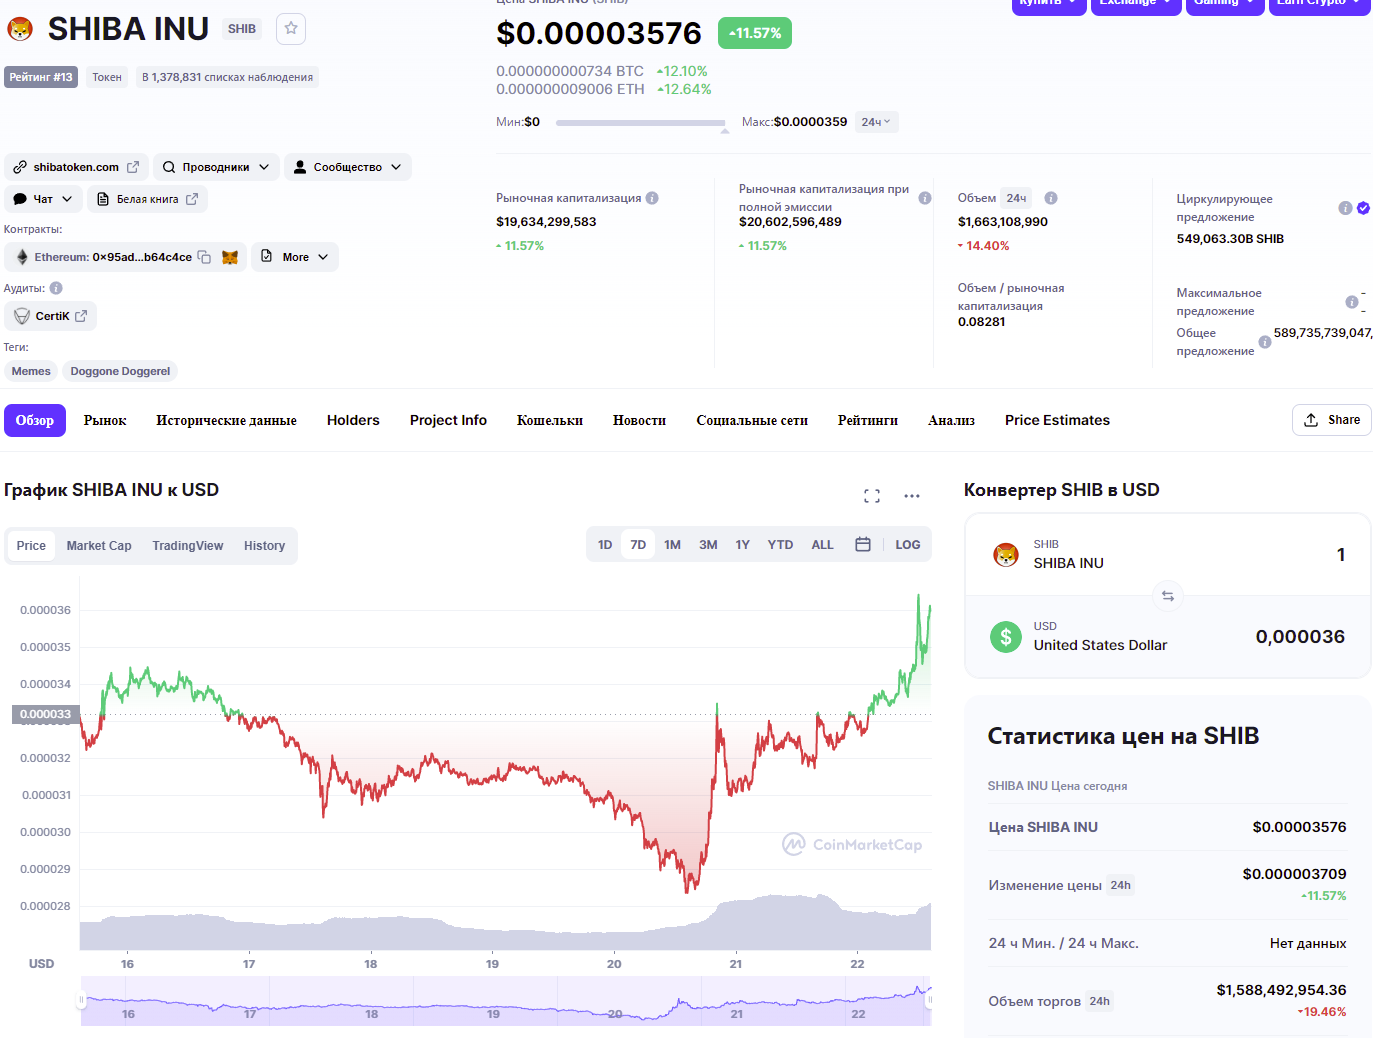
Task: Toggle the LOG scale on chart
Action: pyautogui.click(x=908, y=545)
